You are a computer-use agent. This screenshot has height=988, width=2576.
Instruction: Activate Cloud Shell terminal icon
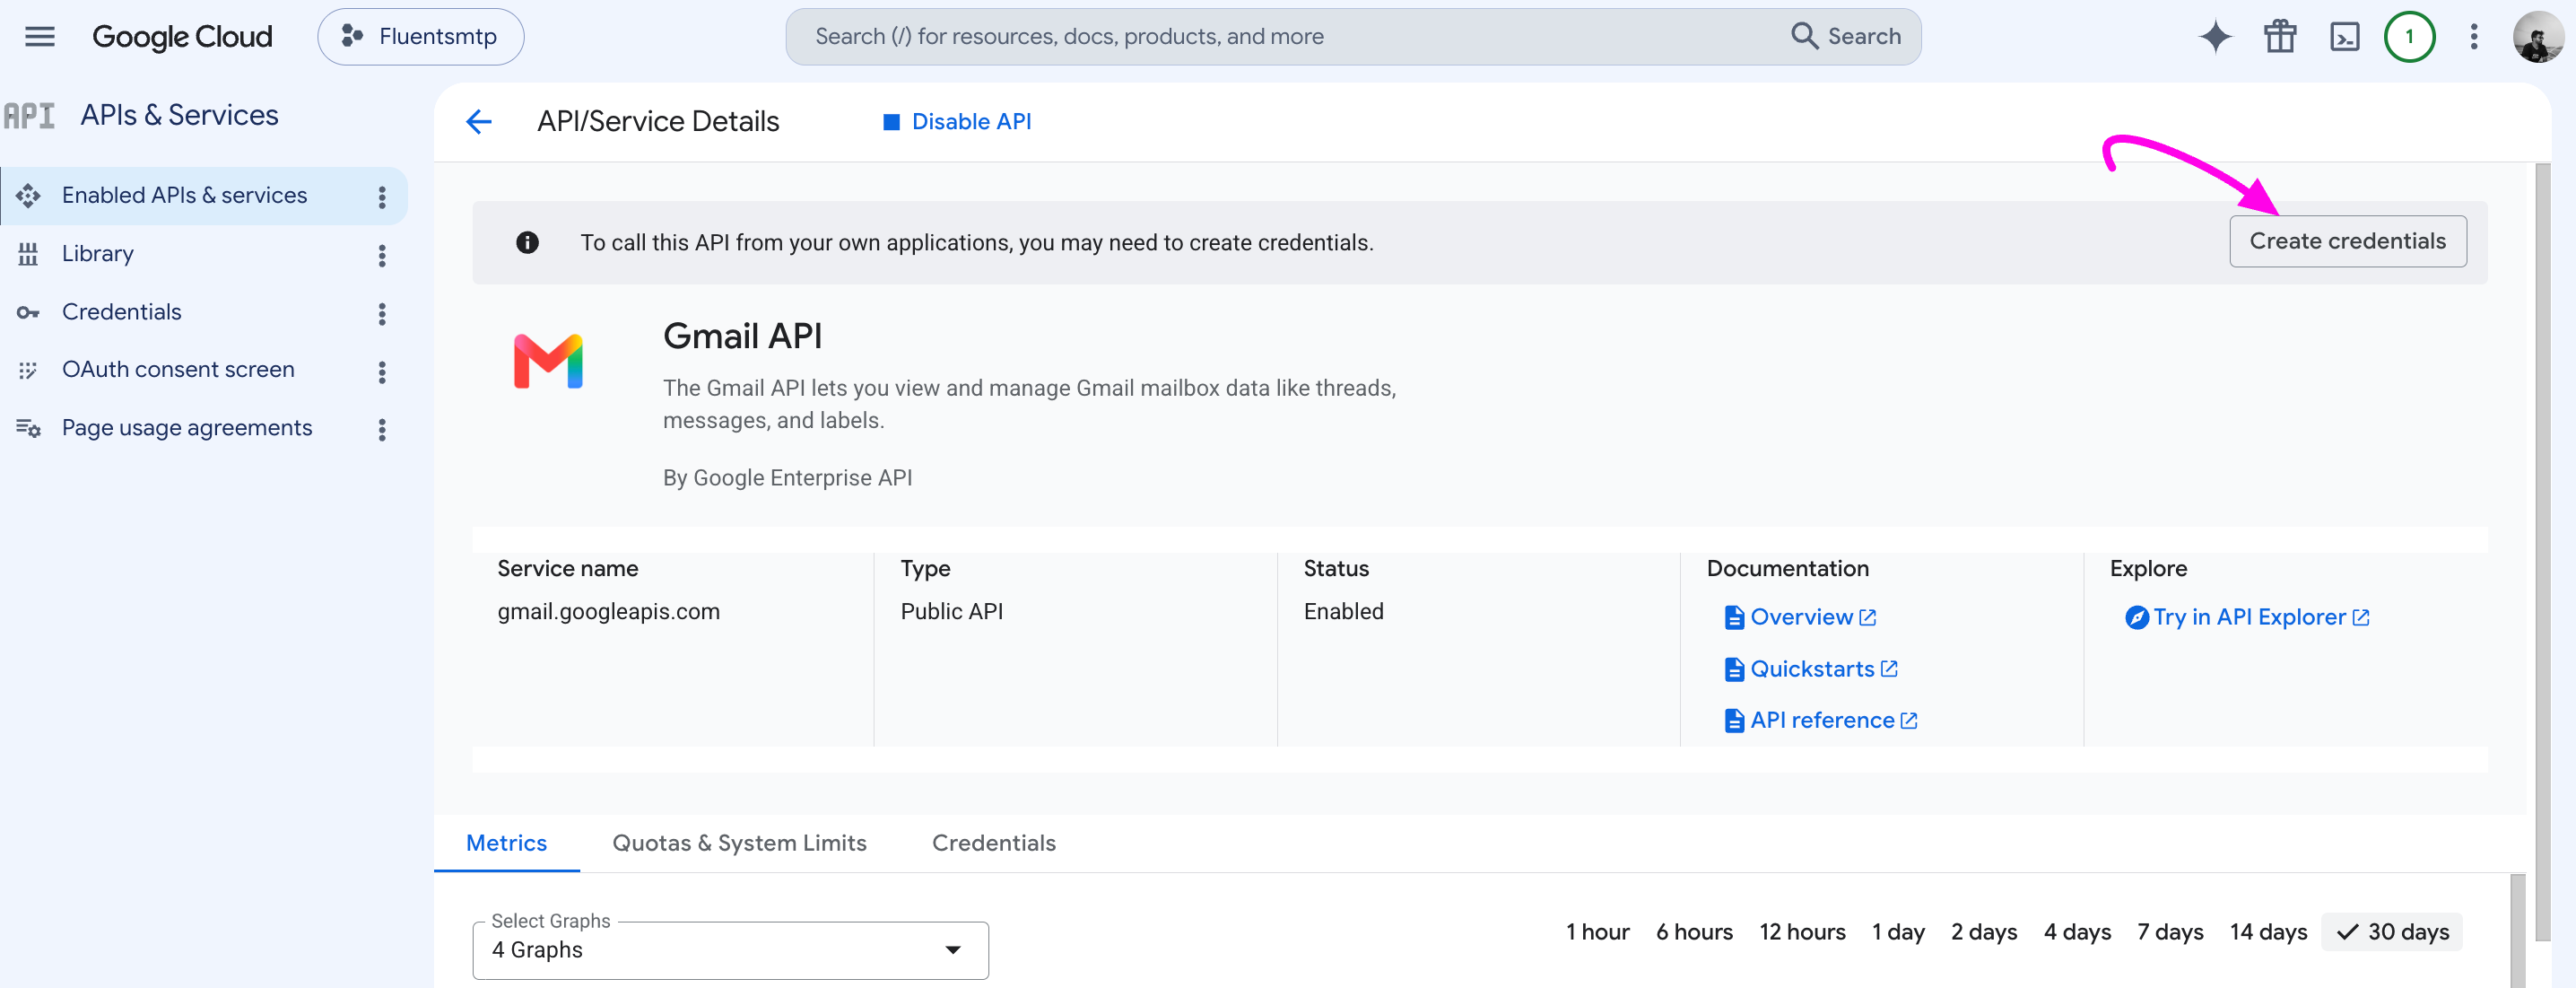pyautogui.click(x=2344, y=37)
